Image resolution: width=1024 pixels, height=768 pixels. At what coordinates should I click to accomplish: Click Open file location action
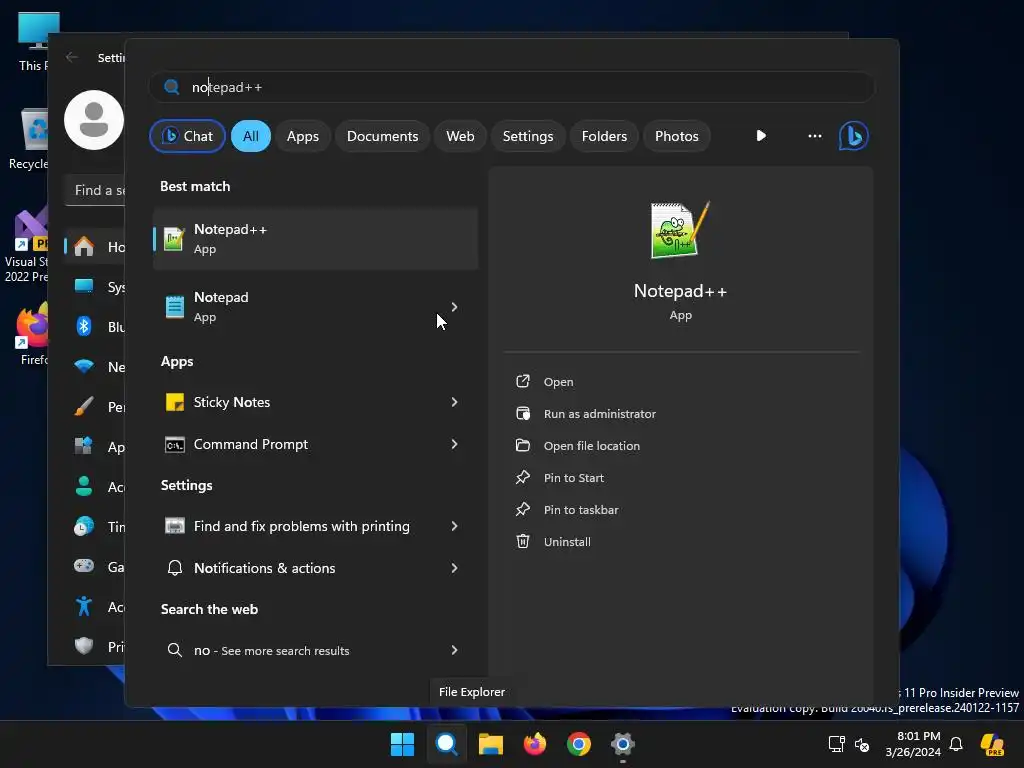[x=592, y=446]
